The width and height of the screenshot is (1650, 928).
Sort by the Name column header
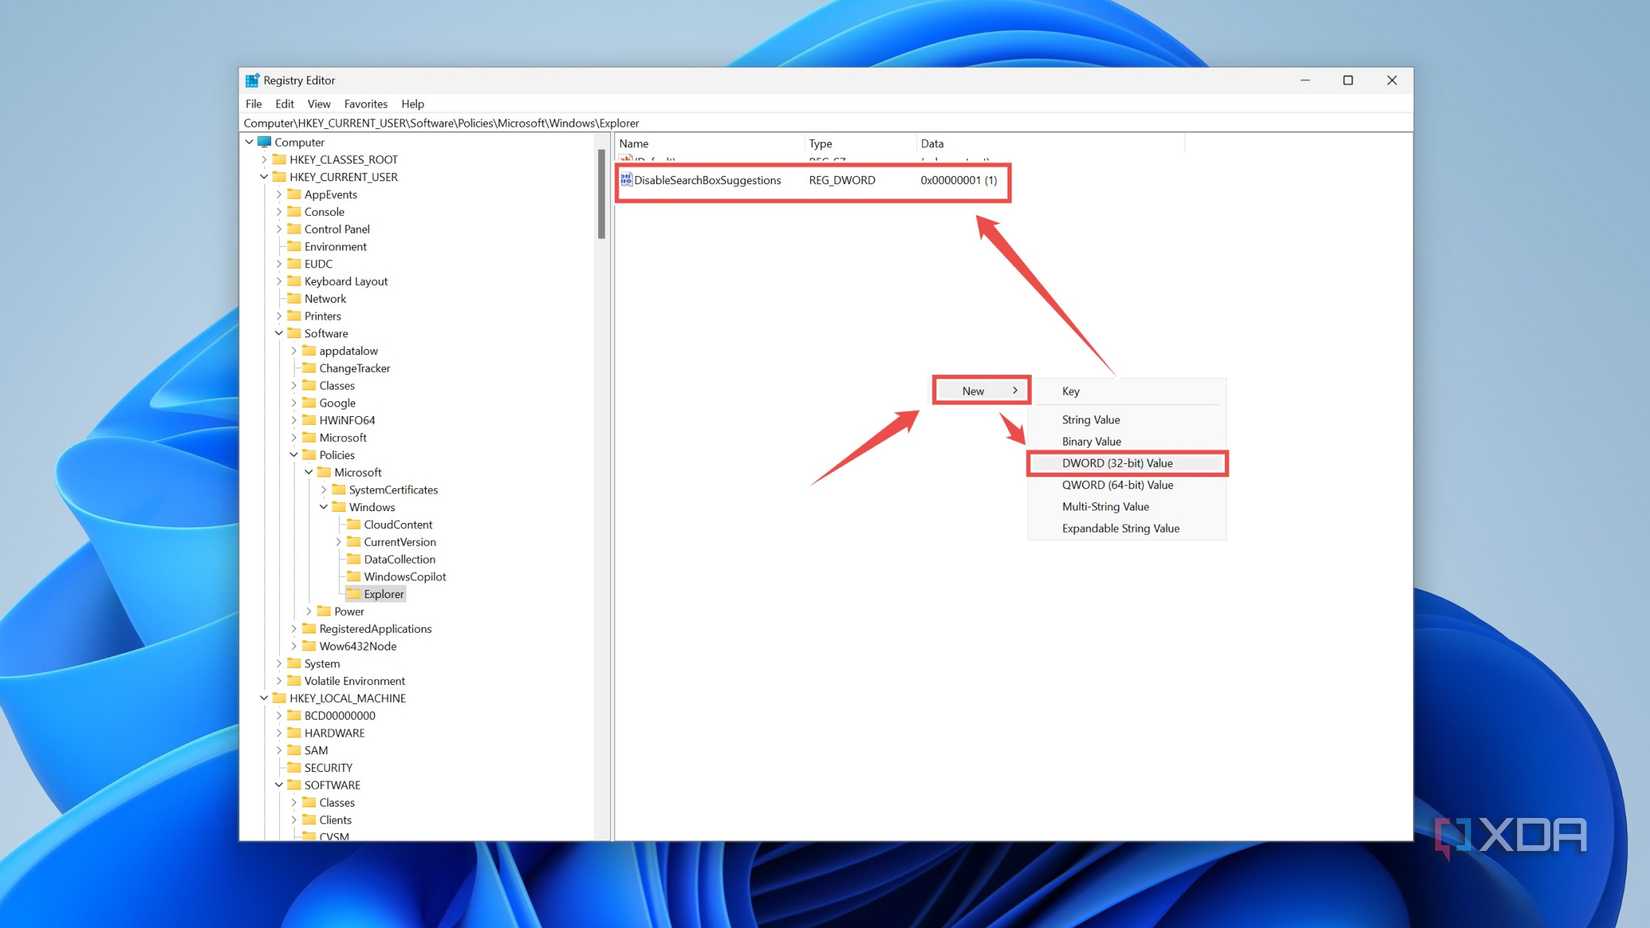[709, 143]
